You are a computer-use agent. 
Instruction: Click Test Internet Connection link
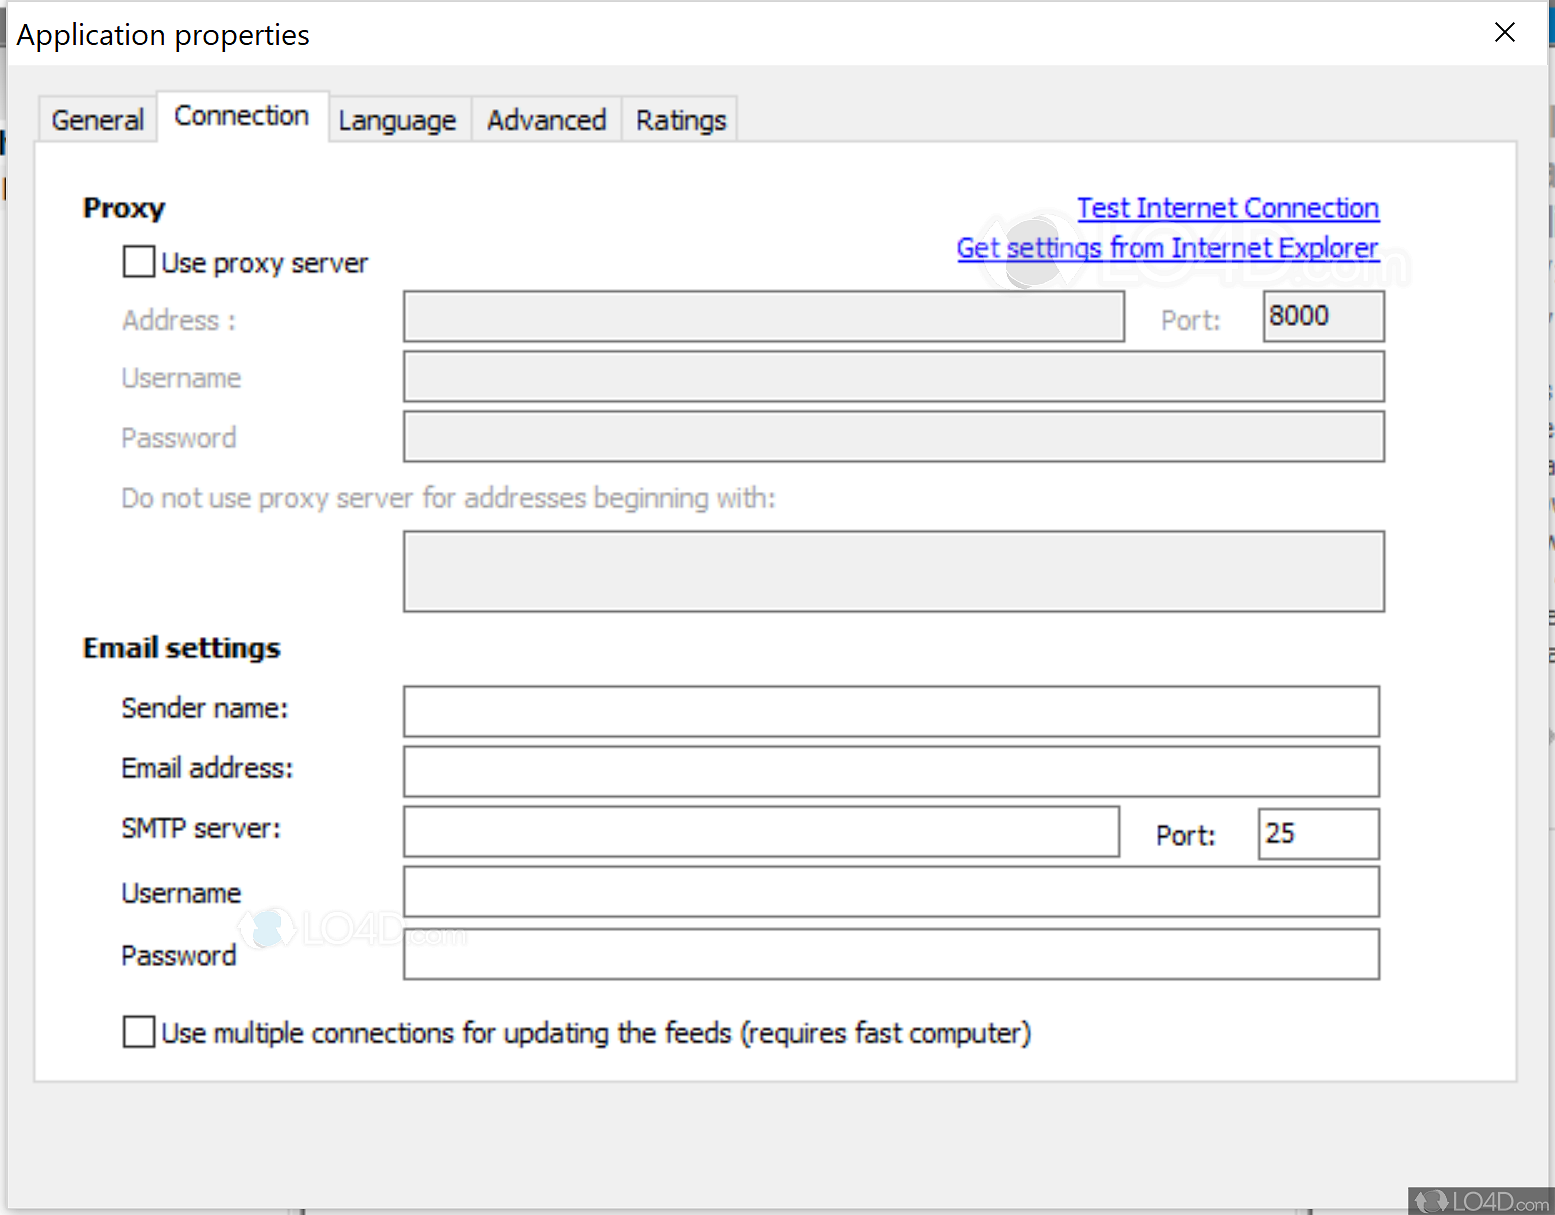(1227, 208)
